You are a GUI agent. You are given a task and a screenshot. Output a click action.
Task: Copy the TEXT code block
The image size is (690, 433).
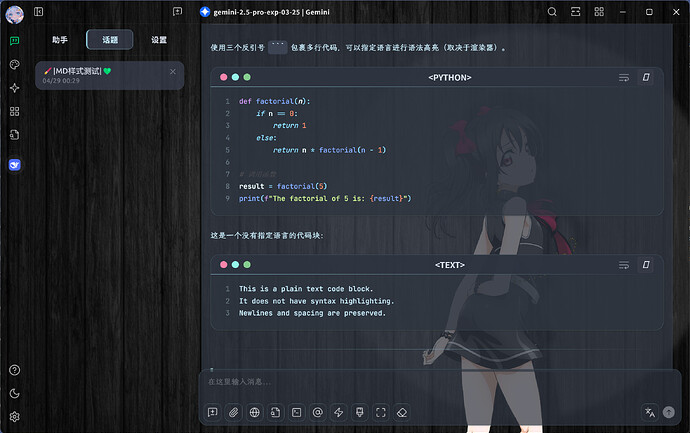point(646,265)
